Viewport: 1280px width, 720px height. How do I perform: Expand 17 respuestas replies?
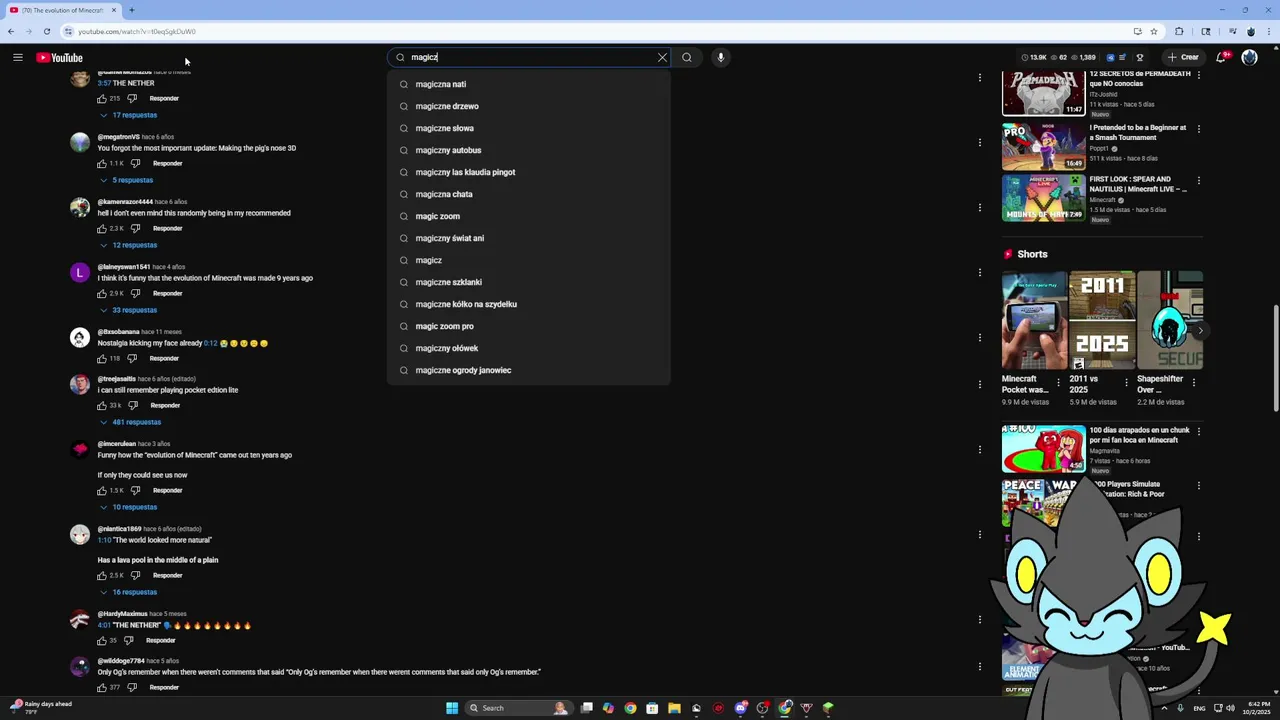click(x=128, y=115)
